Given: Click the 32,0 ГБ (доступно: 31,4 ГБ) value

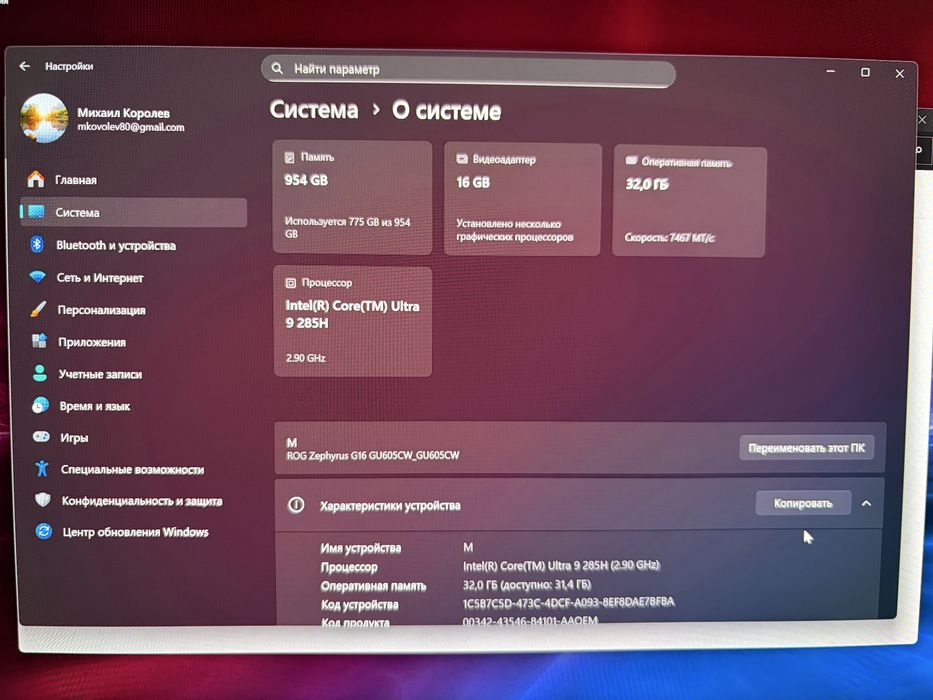Looking at the screenshot, I should click(x=527, y=584).
